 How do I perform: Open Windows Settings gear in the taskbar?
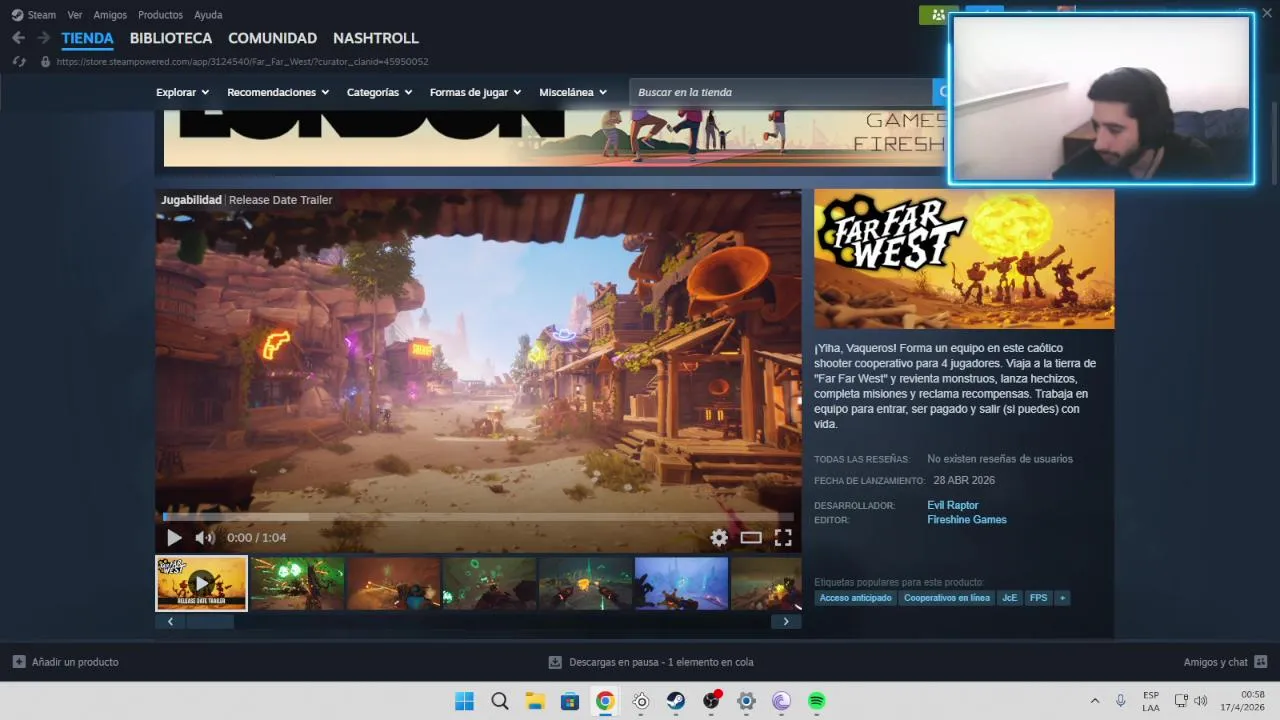coord(746,701)
